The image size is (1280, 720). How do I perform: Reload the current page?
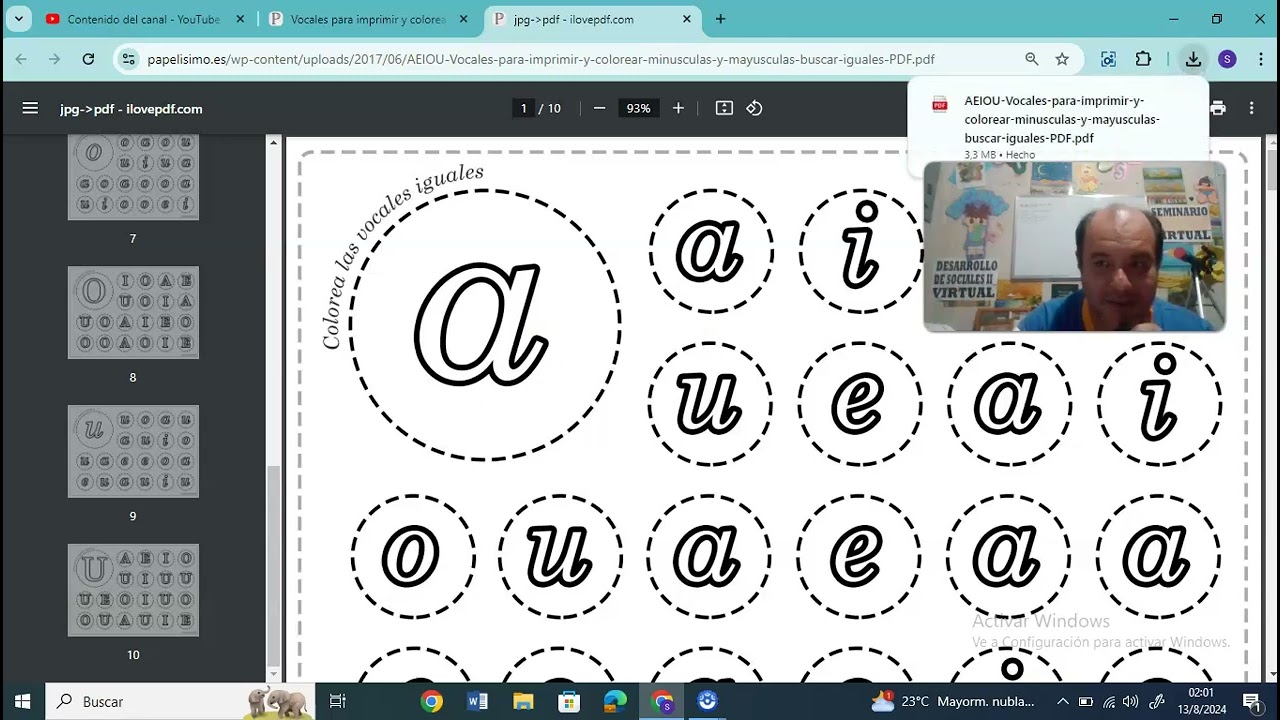pos(88,59)
